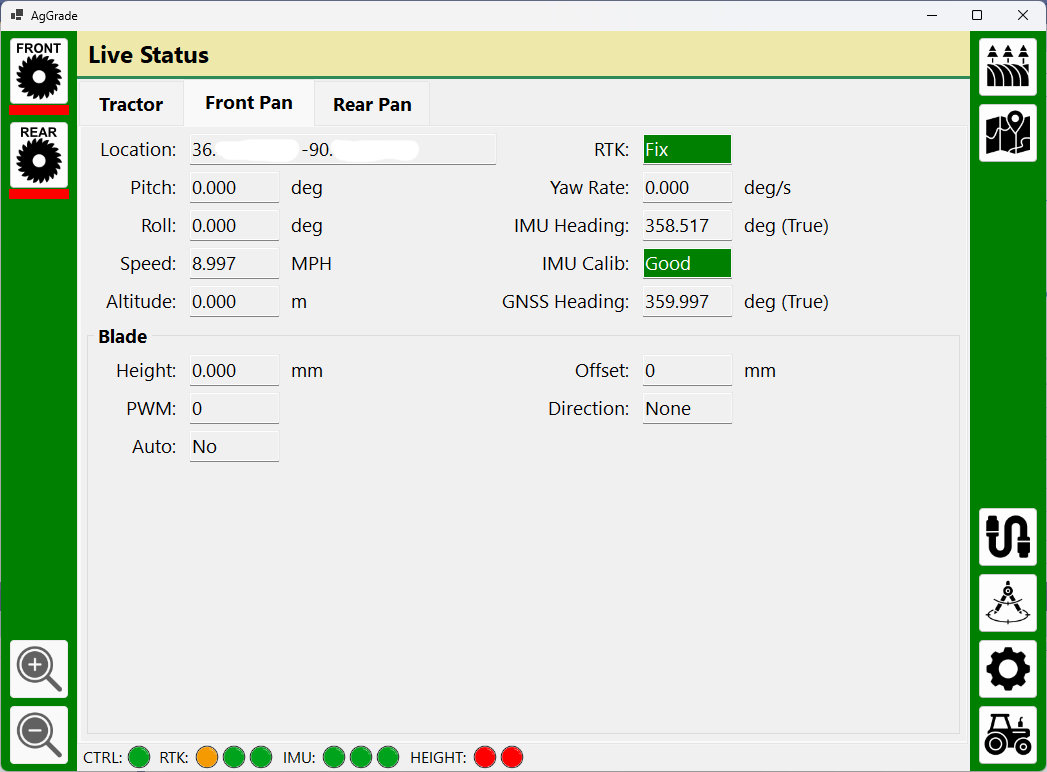This screenshot has width=1047, height=772.
Task: Select the Rear Pan tab
Action: pyautogui.click(x=372, y=104)
